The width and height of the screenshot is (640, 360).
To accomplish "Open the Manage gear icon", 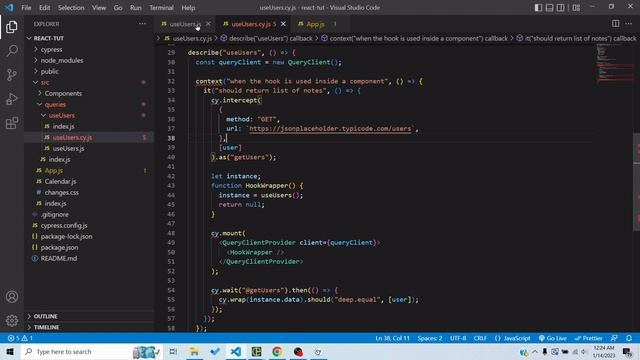I will coord(12,320).
